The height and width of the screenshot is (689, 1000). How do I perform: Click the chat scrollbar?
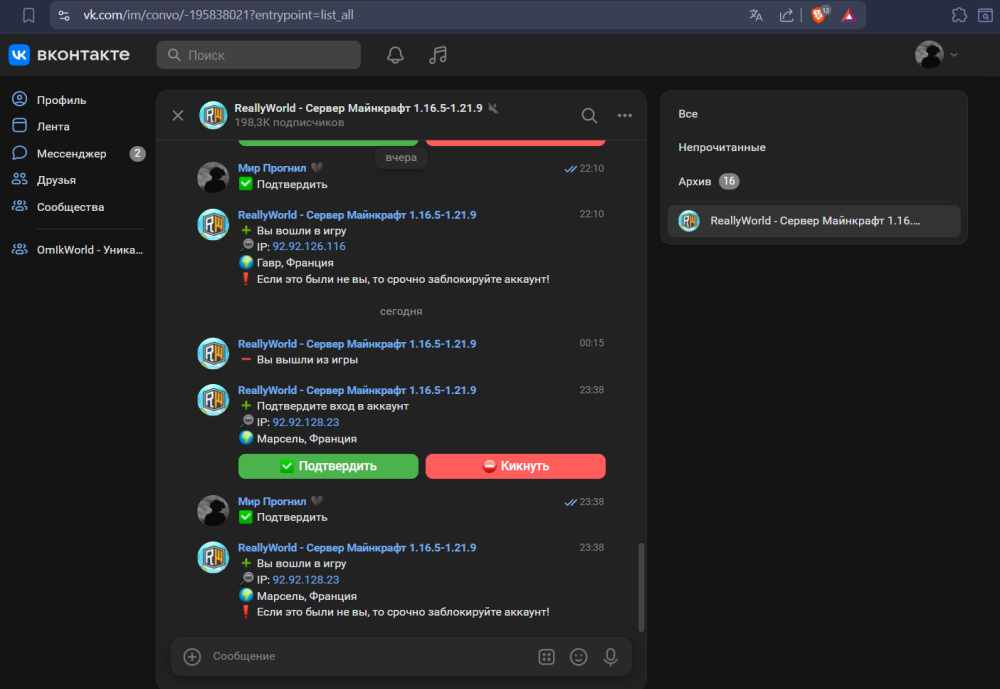[x=641, y=587]
